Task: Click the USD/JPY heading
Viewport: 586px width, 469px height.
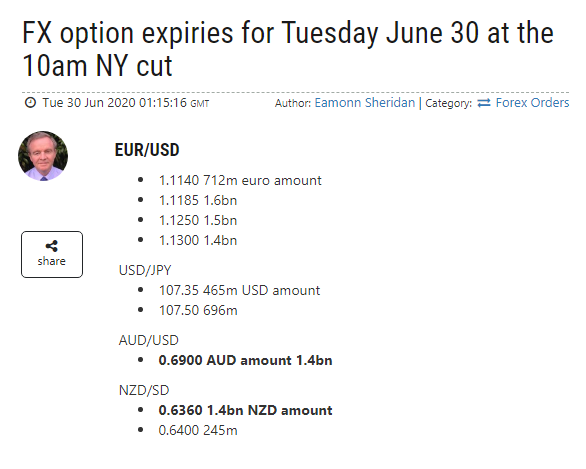Action: (x=145, y=270)
